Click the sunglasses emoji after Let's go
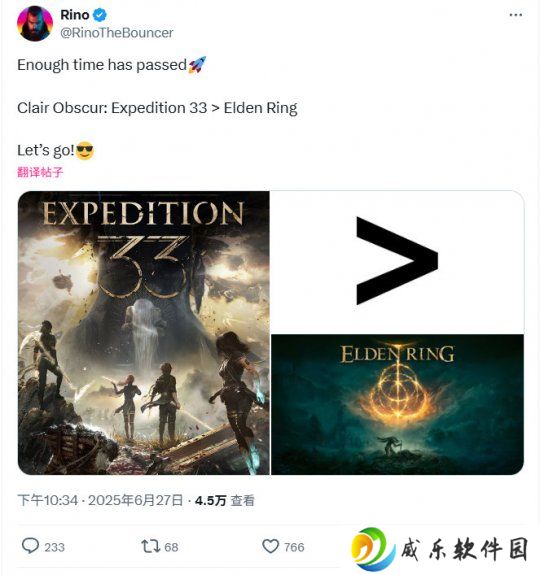540x575 pixels. tap(85, 150)
